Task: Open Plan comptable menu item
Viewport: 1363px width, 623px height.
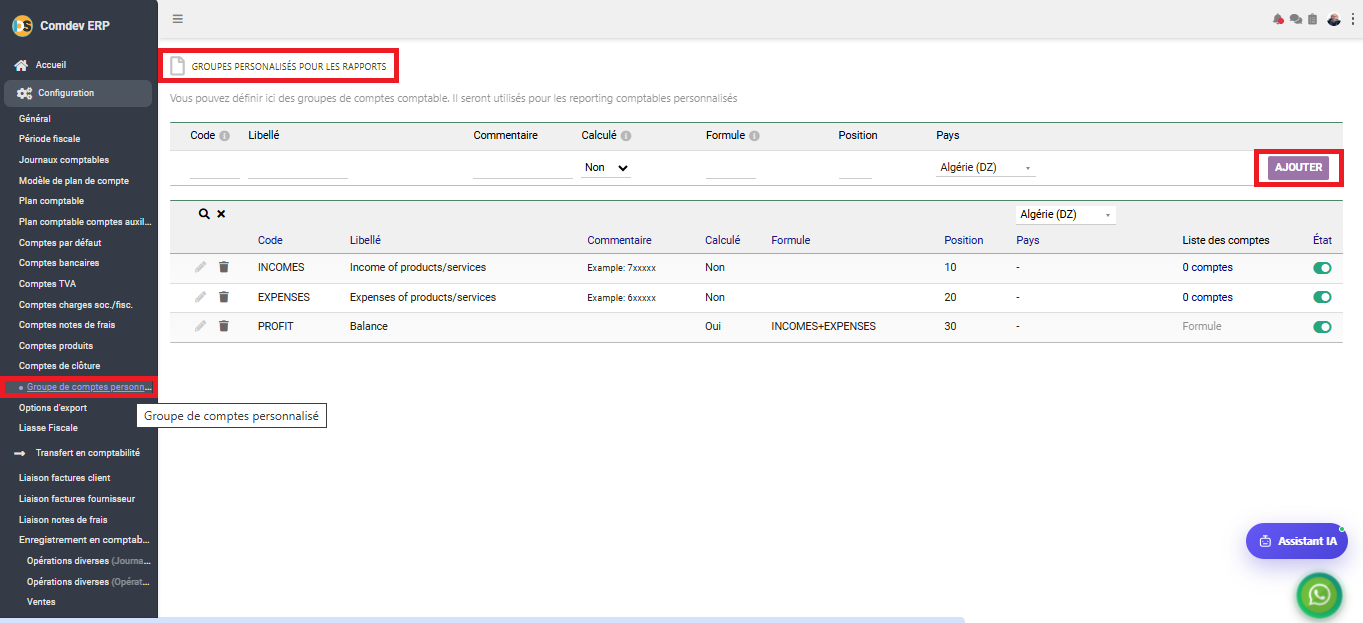Action: pos(51,201)
